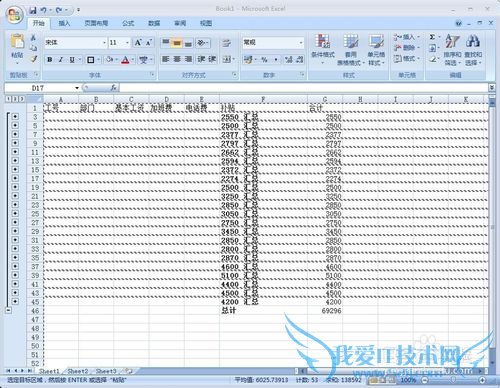Image resolution: width=500 pixels, height=388 pixels.
Task: Apply bottom vertical alignment
Action: [188, 43]
